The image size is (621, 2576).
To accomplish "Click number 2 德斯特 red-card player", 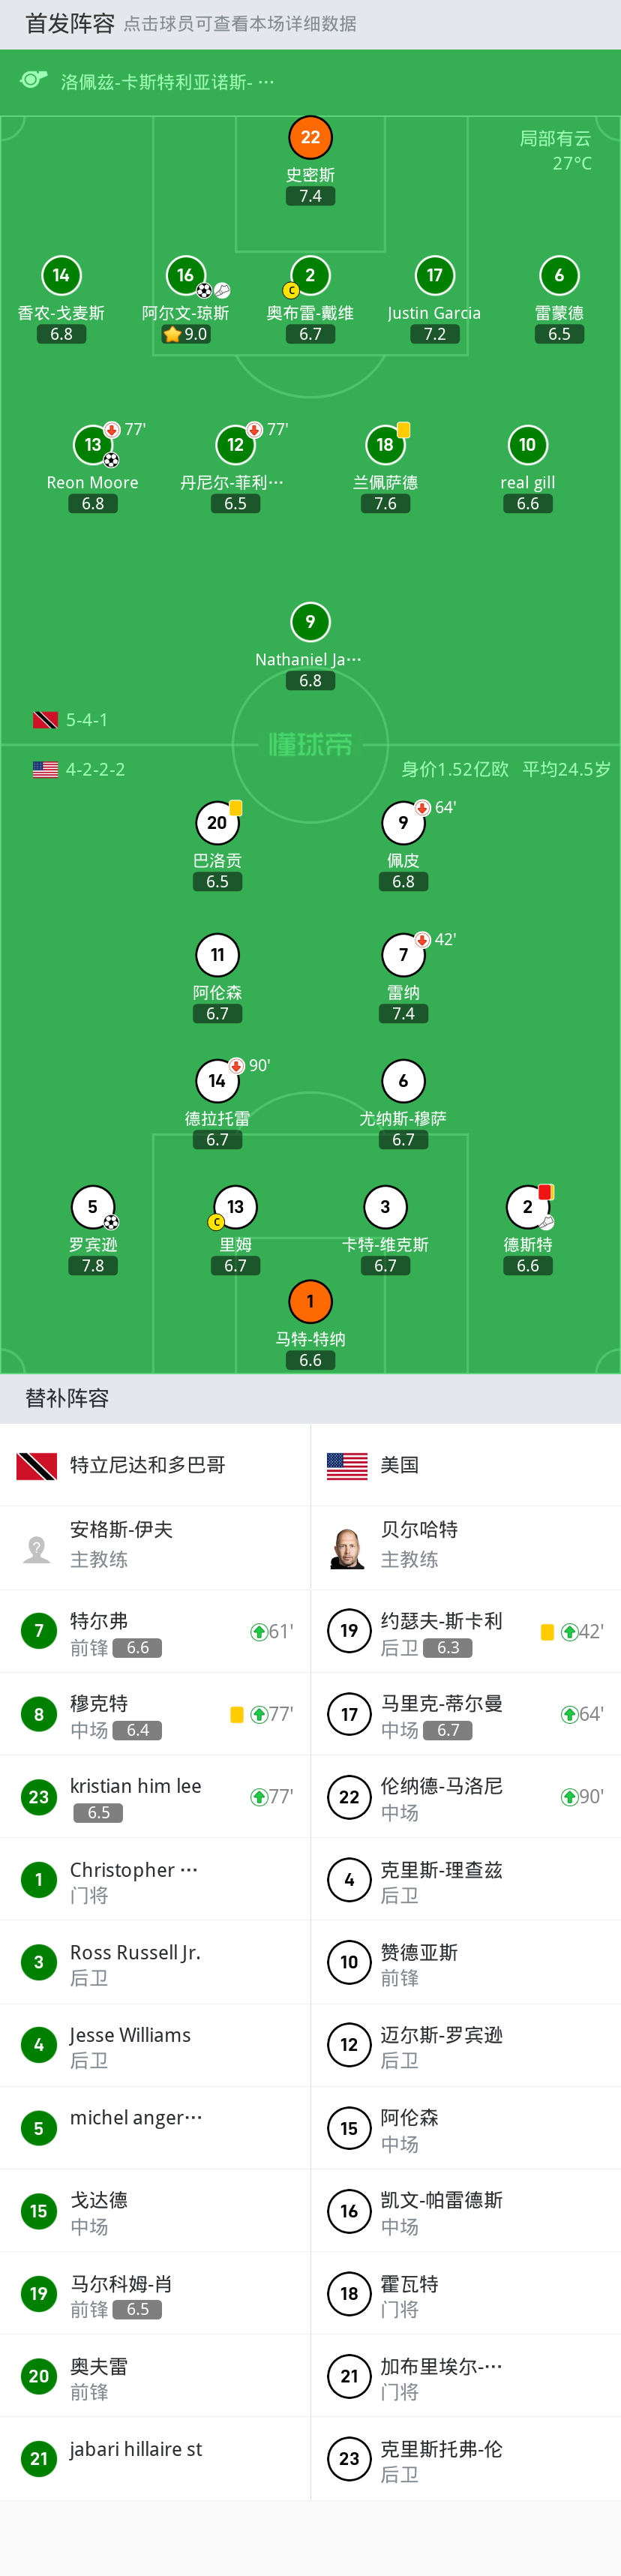I will tap(528, 1207).
